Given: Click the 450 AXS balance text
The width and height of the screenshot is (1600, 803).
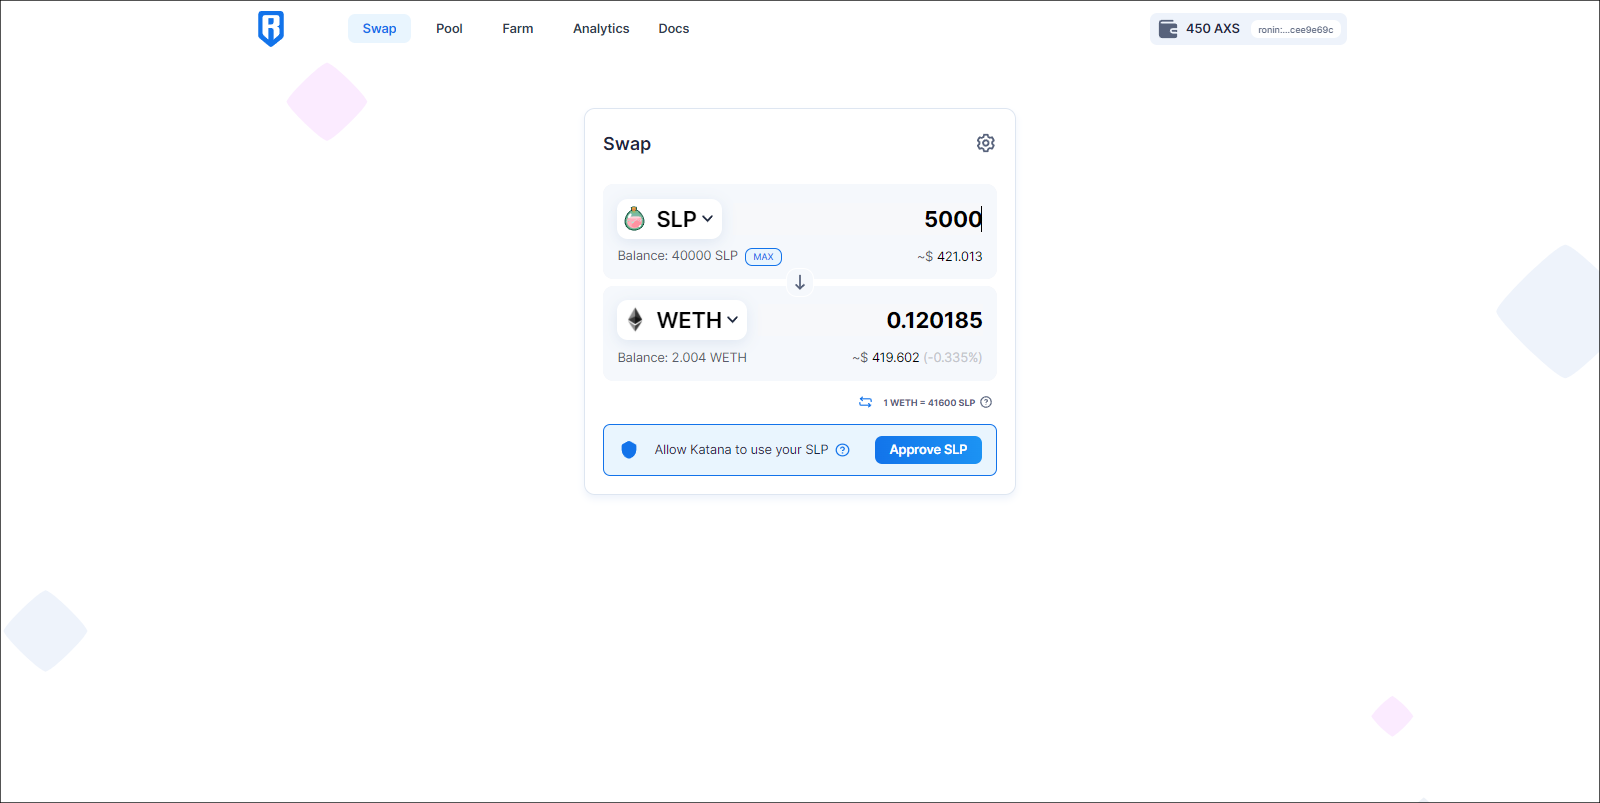Looking at the screenshot, I should coord(1213,29).
